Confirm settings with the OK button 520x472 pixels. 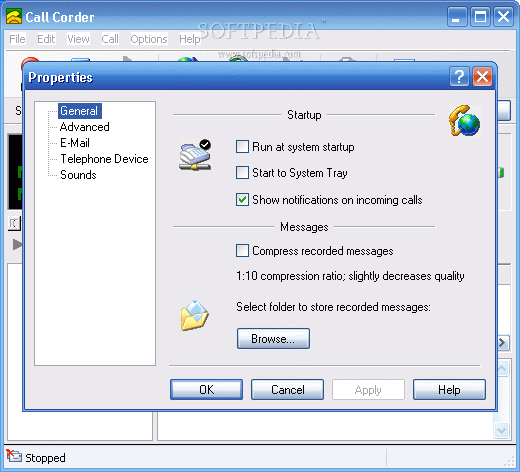[206, 389]
